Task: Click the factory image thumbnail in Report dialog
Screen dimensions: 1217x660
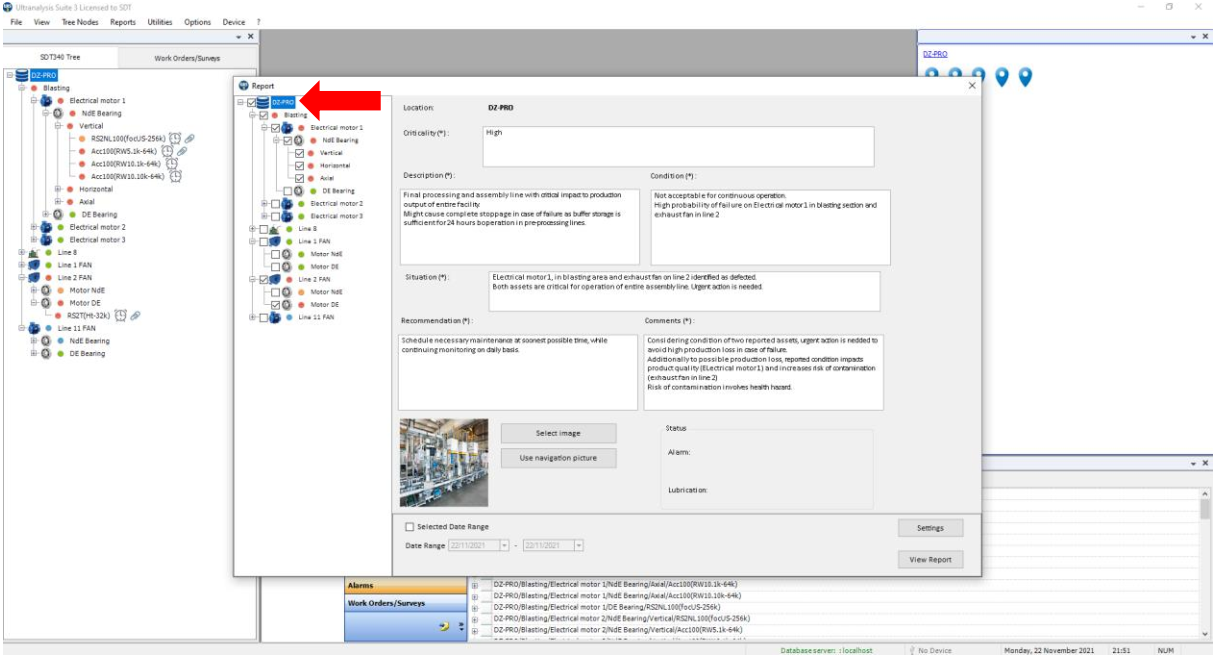Action: click(x=443, y=463)
